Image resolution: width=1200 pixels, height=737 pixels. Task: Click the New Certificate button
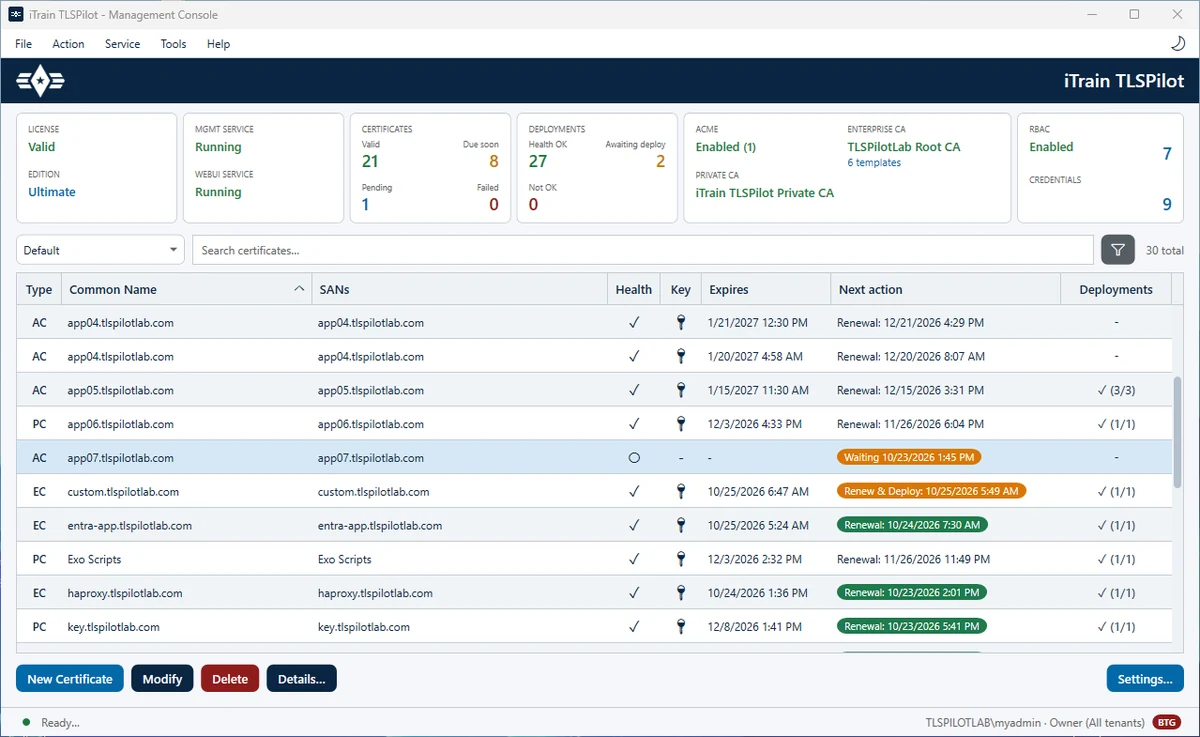tap(70, 678)
